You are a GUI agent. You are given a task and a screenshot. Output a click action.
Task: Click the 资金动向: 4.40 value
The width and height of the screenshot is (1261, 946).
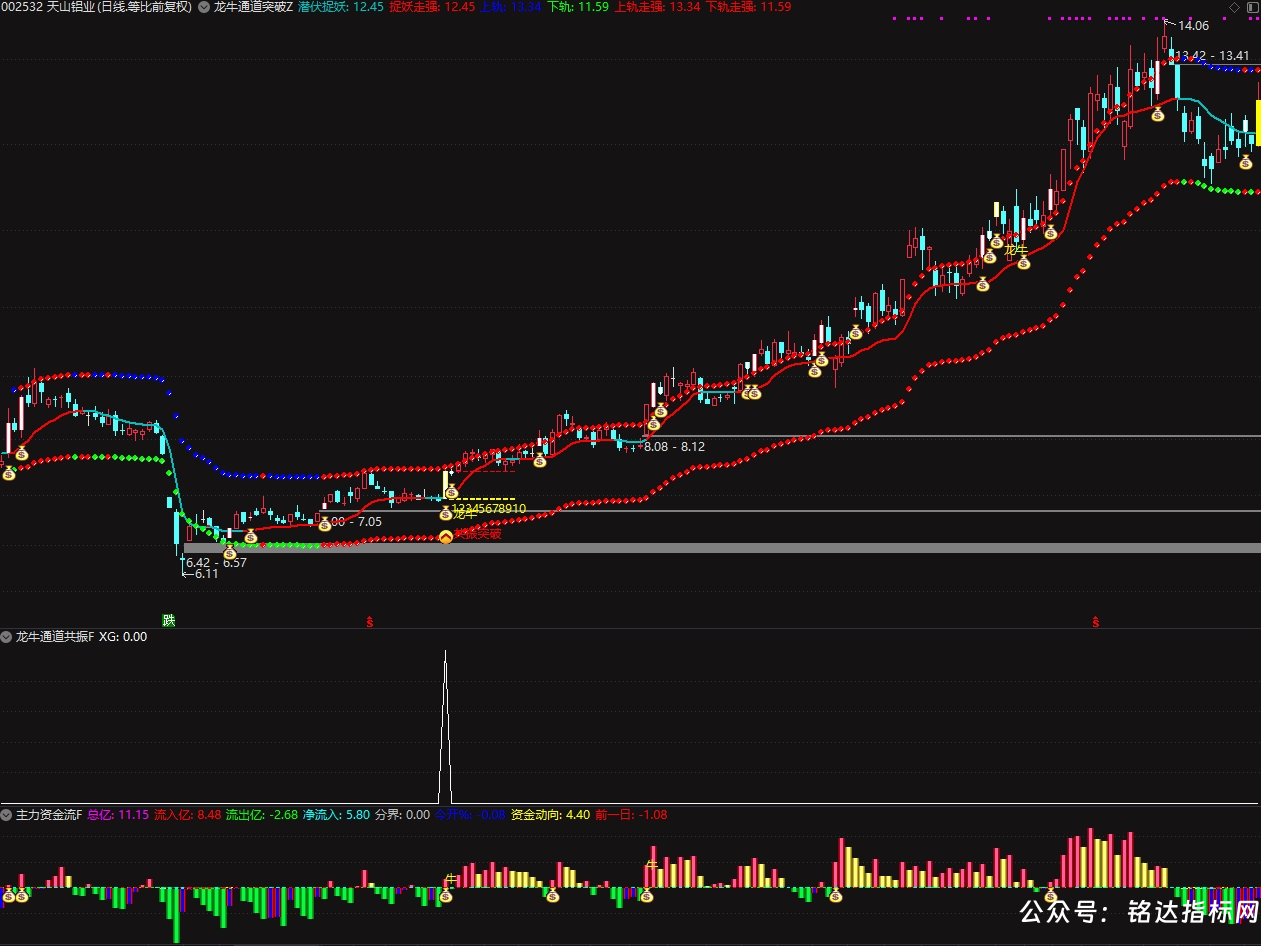pyautogui.click(x=550, y=815)
